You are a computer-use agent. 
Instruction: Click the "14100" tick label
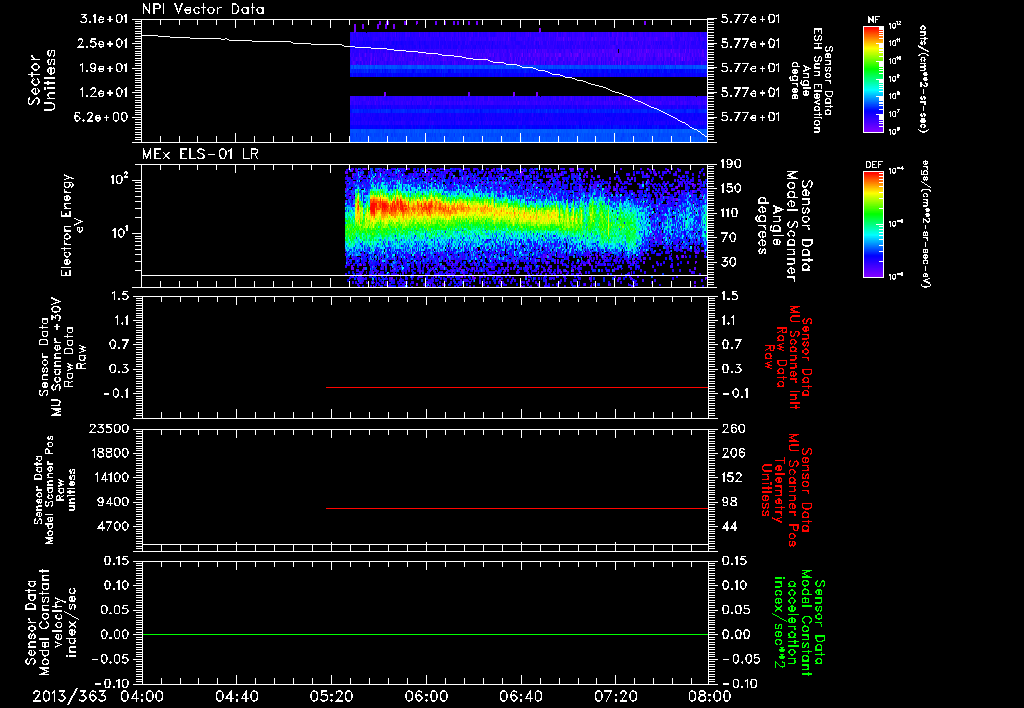110,477
